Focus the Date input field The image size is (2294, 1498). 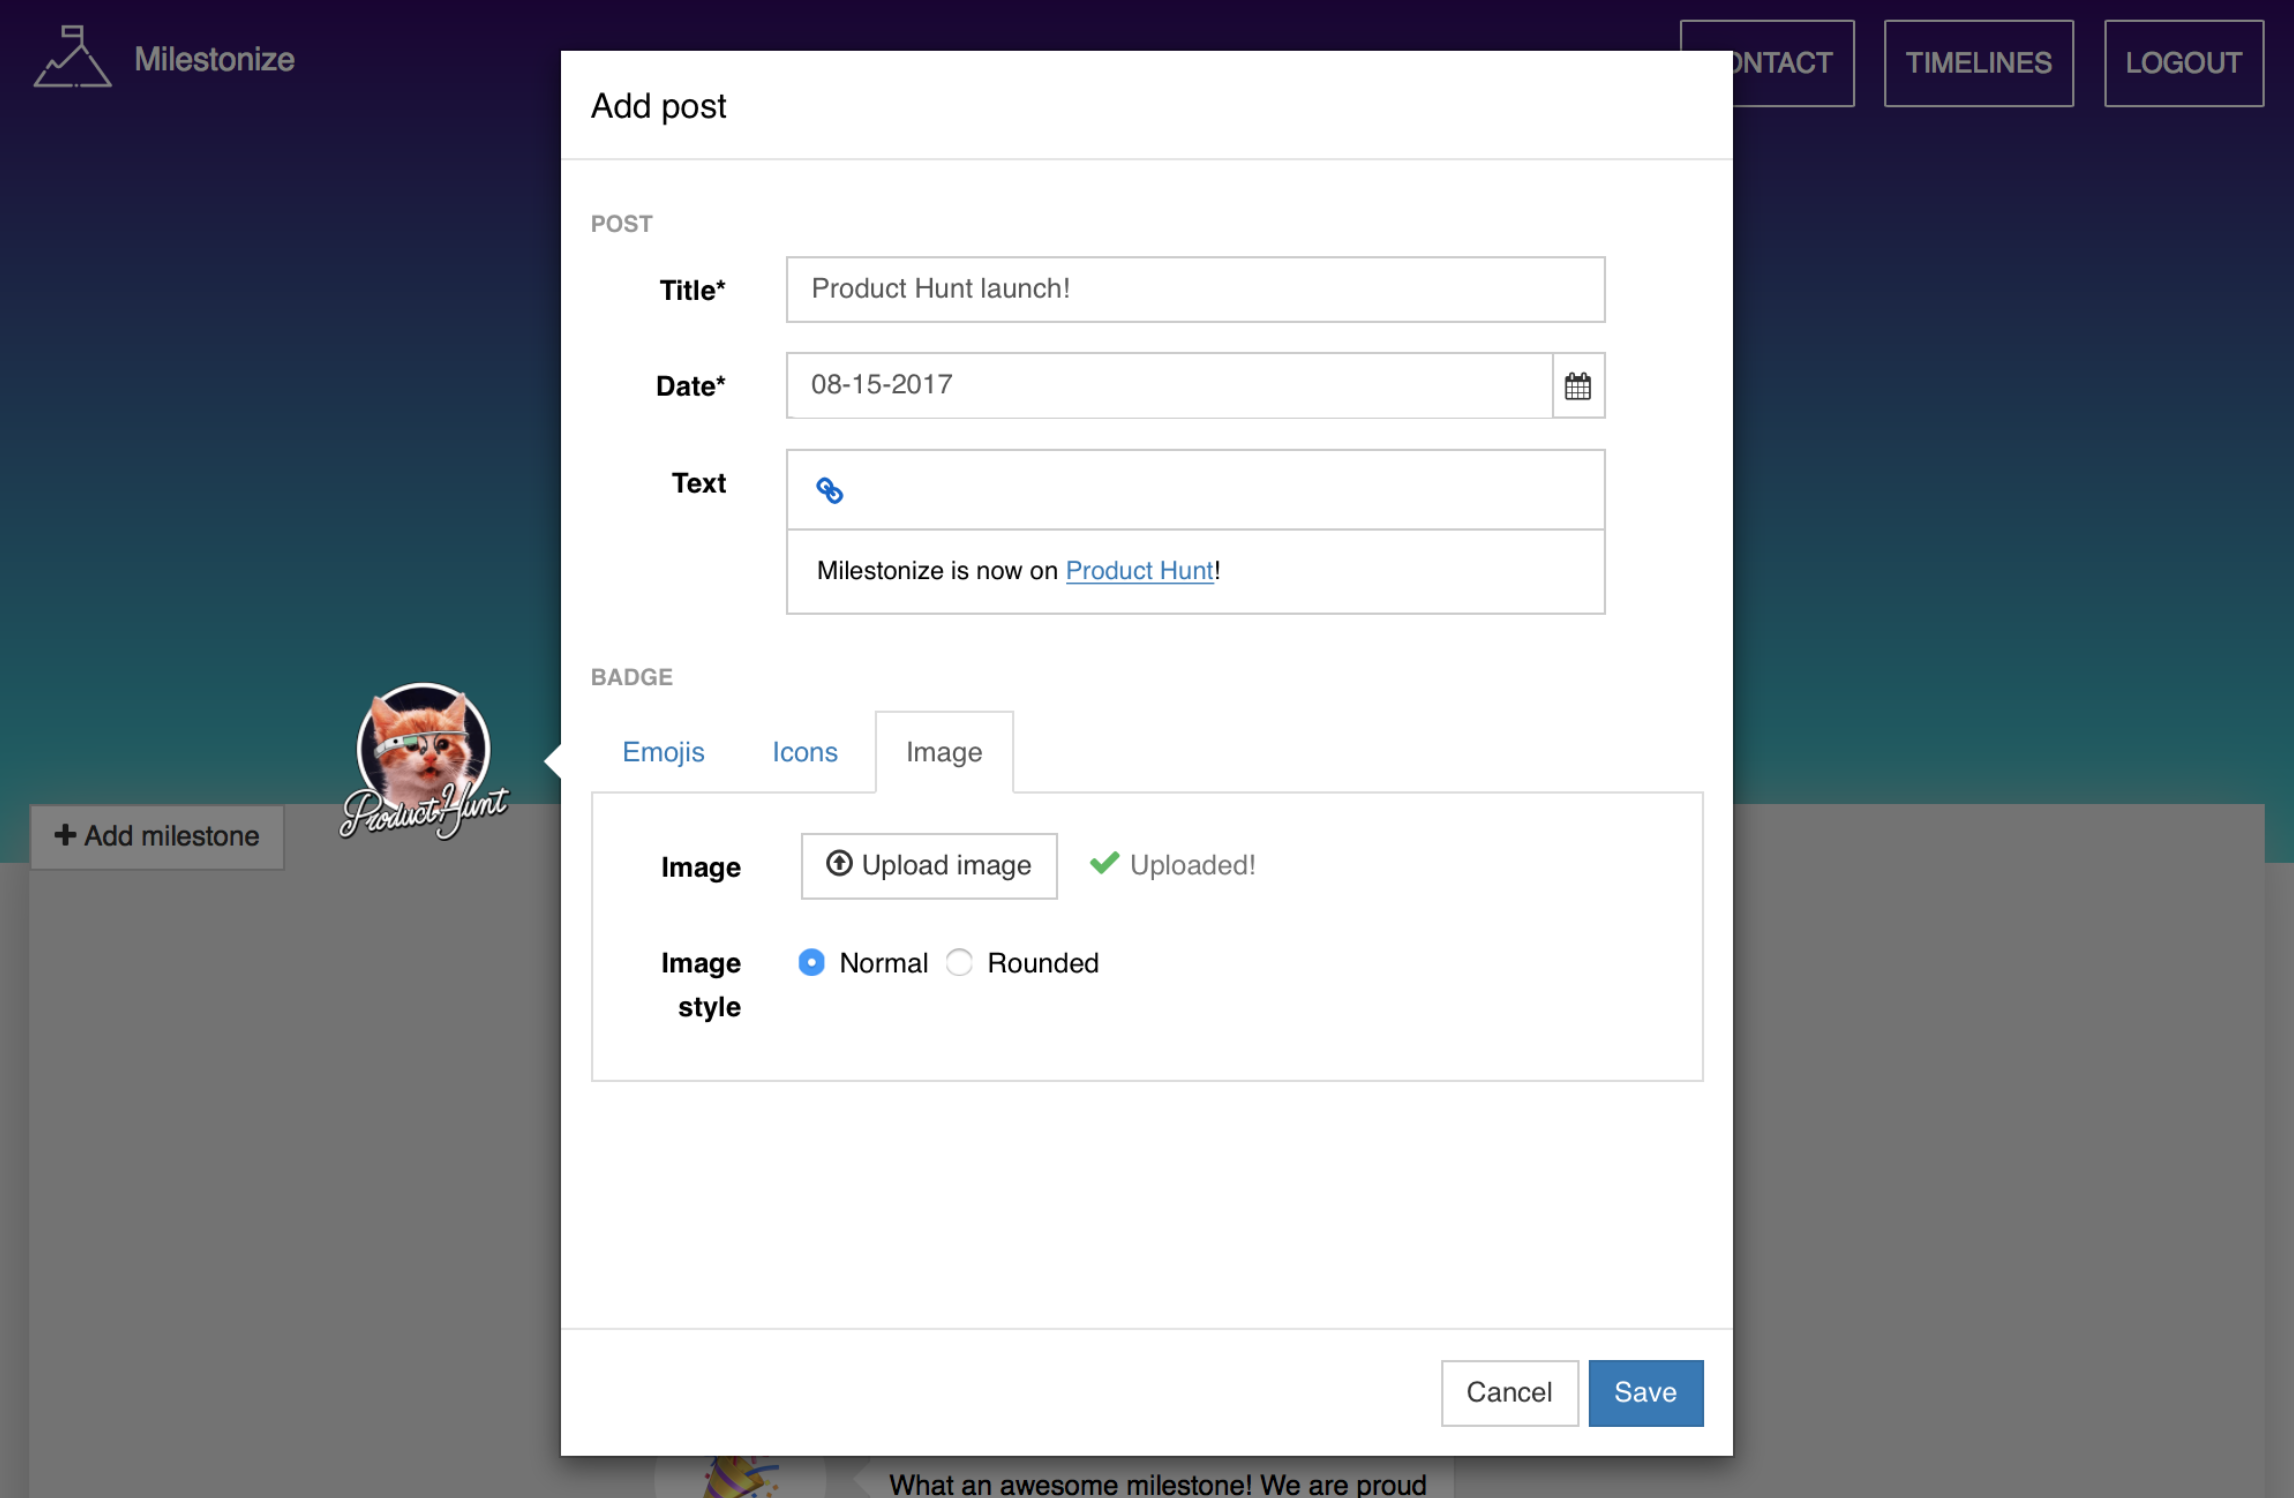click(x=1168, y=385)
